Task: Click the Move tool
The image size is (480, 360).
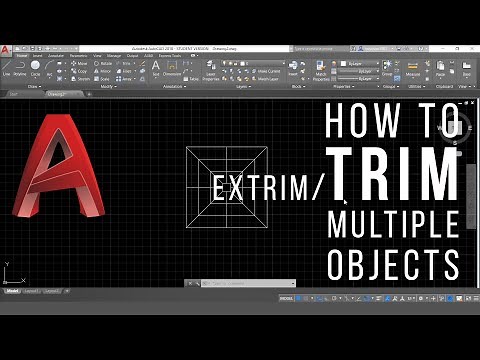Action: 79,63
